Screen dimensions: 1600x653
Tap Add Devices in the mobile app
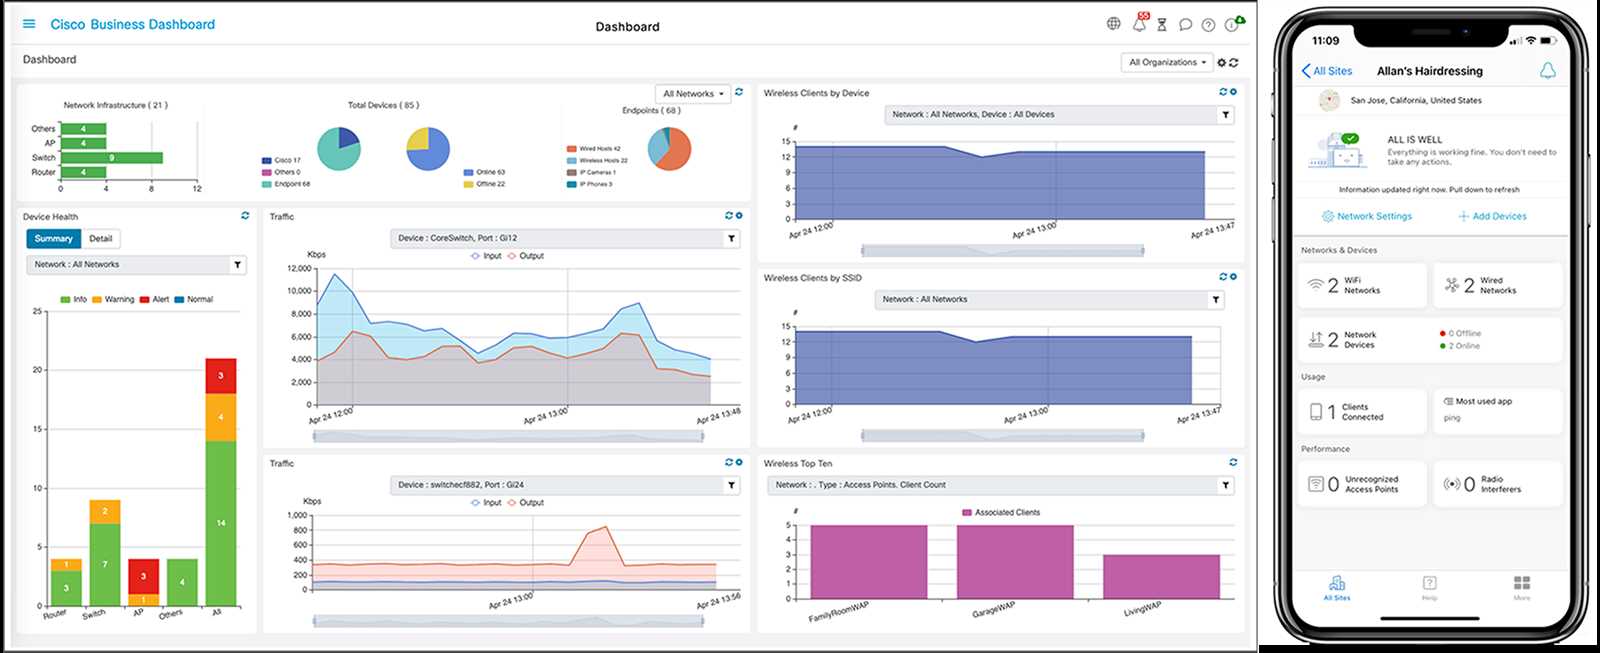[1492, 216]
